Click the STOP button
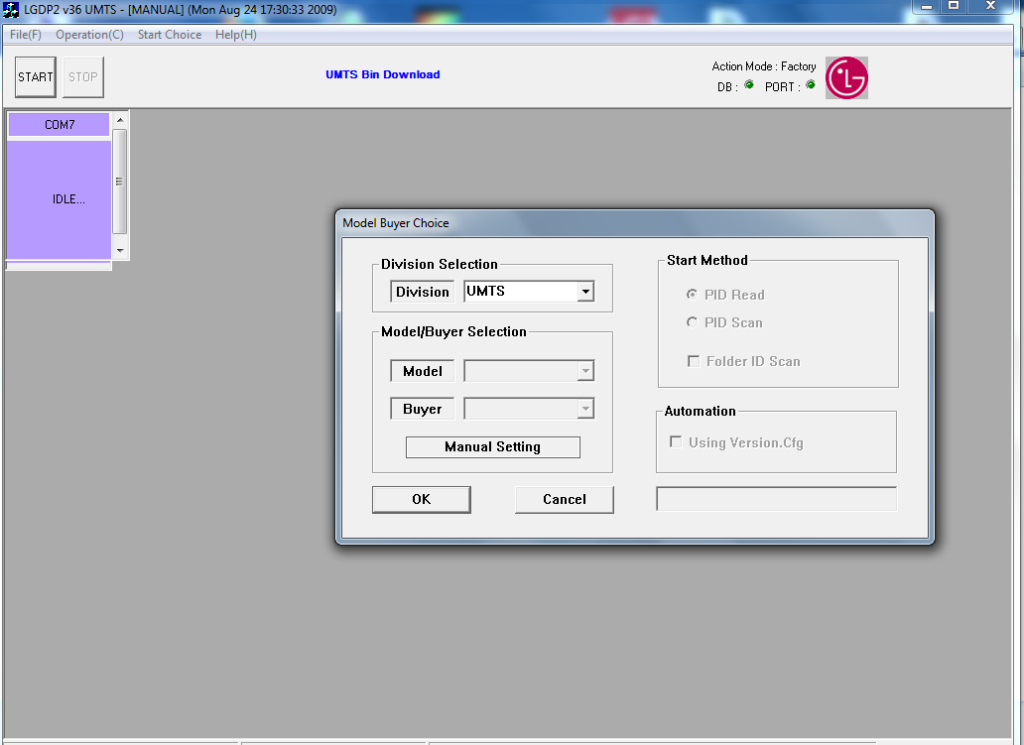Viewport: 1024px width, 745px height. point(83,77)
